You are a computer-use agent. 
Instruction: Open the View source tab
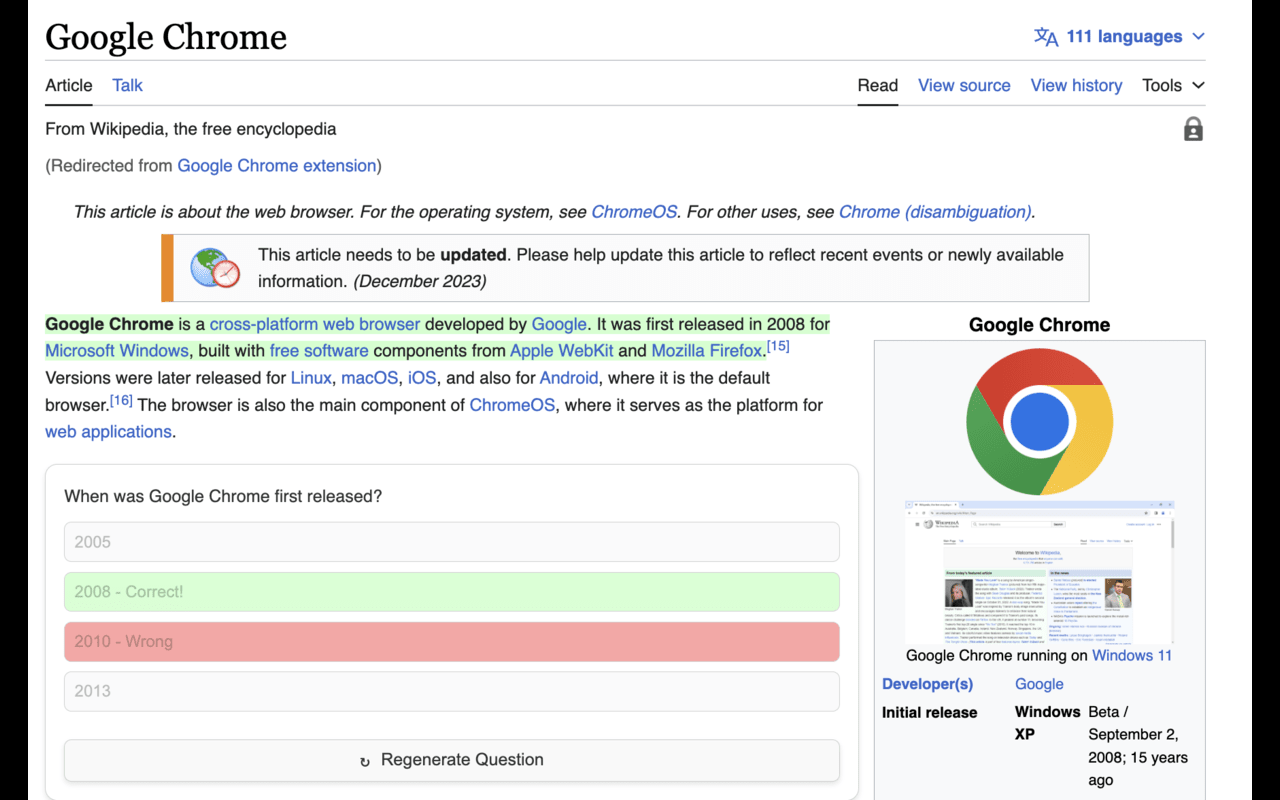(964, 85)
